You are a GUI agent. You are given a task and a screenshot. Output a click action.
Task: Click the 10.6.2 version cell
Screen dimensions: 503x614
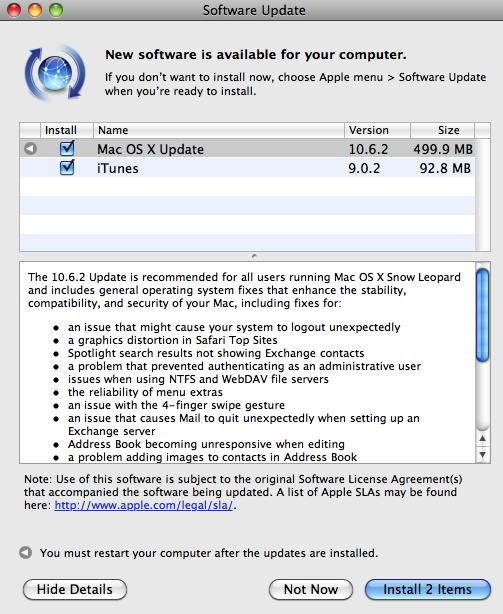[x=368, y=149]
